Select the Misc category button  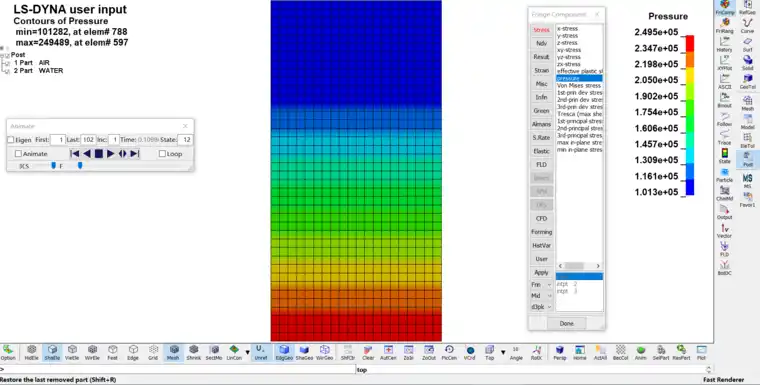tap(541, 84)
